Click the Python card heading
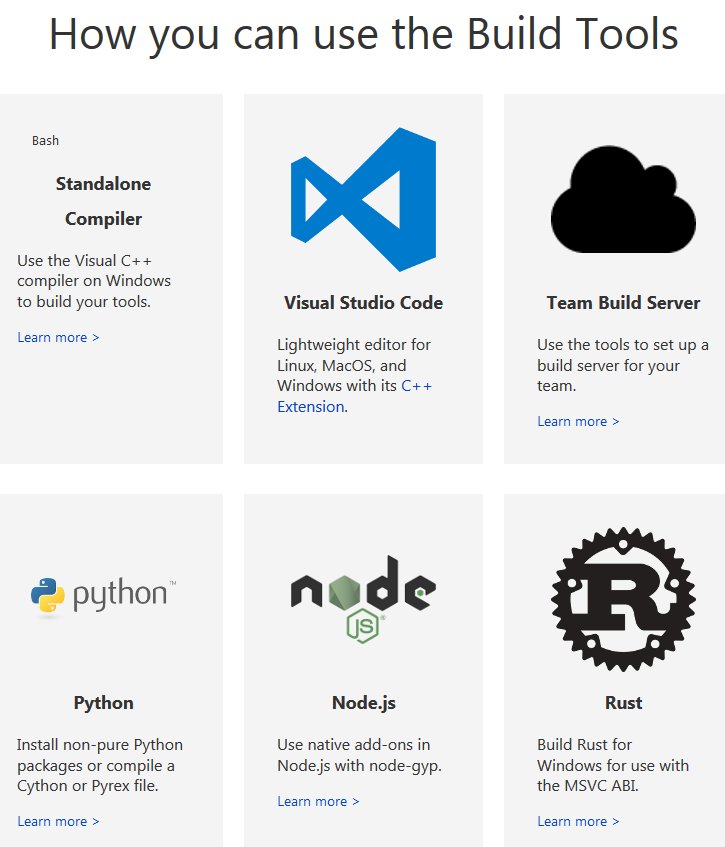The width and height of the screenshot is (725, 847). point(103,703)
